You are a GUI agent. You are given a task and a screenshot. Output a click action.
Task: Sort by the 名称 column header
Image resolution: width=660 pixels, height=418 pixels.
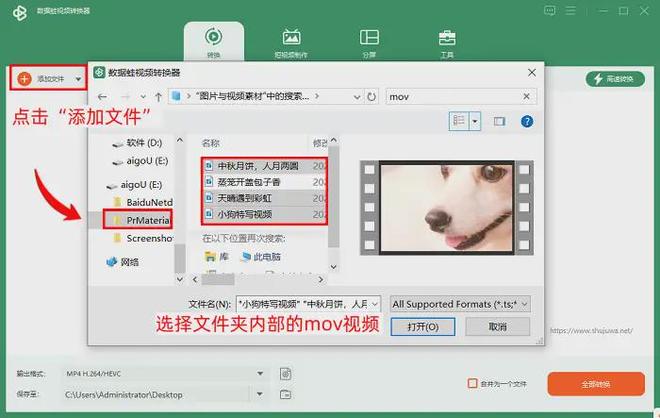[x=210, y=143]
